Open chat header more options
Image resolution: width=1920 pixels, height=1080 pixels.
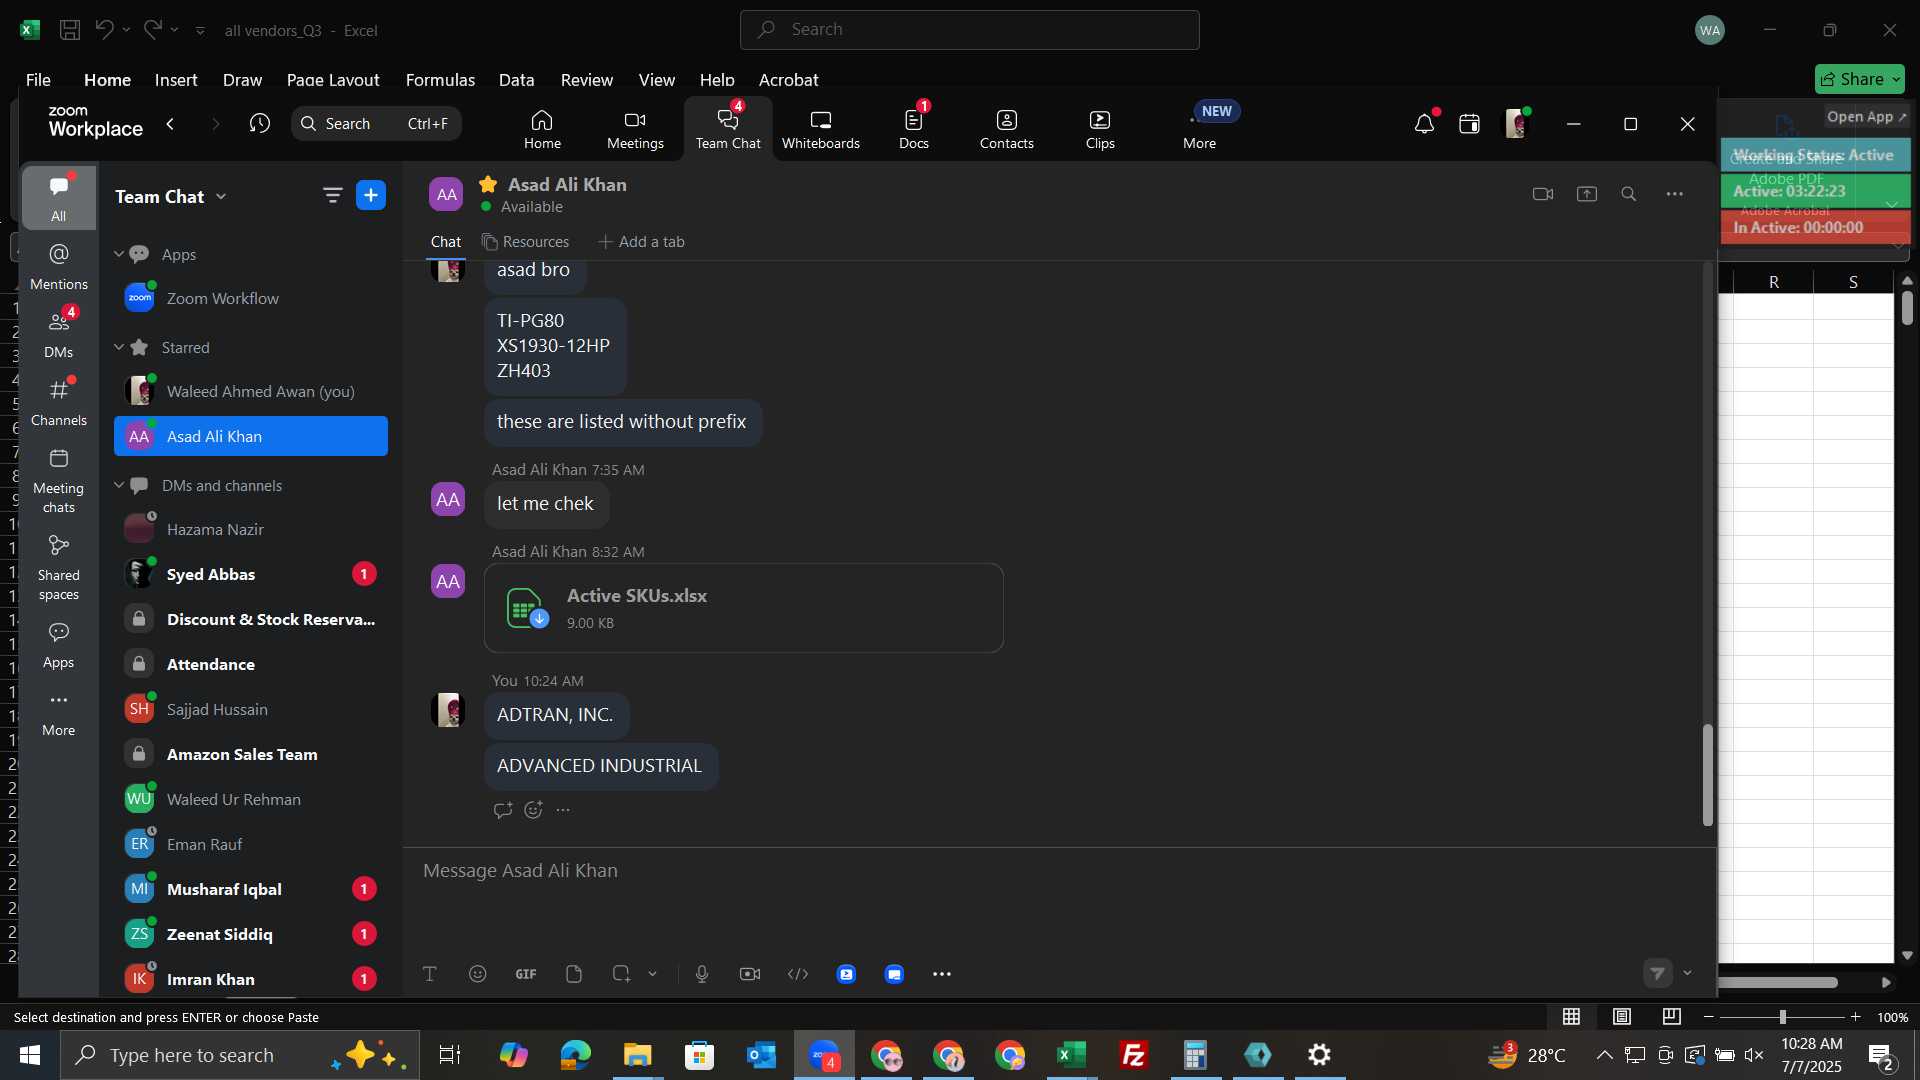click(1675, 194)
